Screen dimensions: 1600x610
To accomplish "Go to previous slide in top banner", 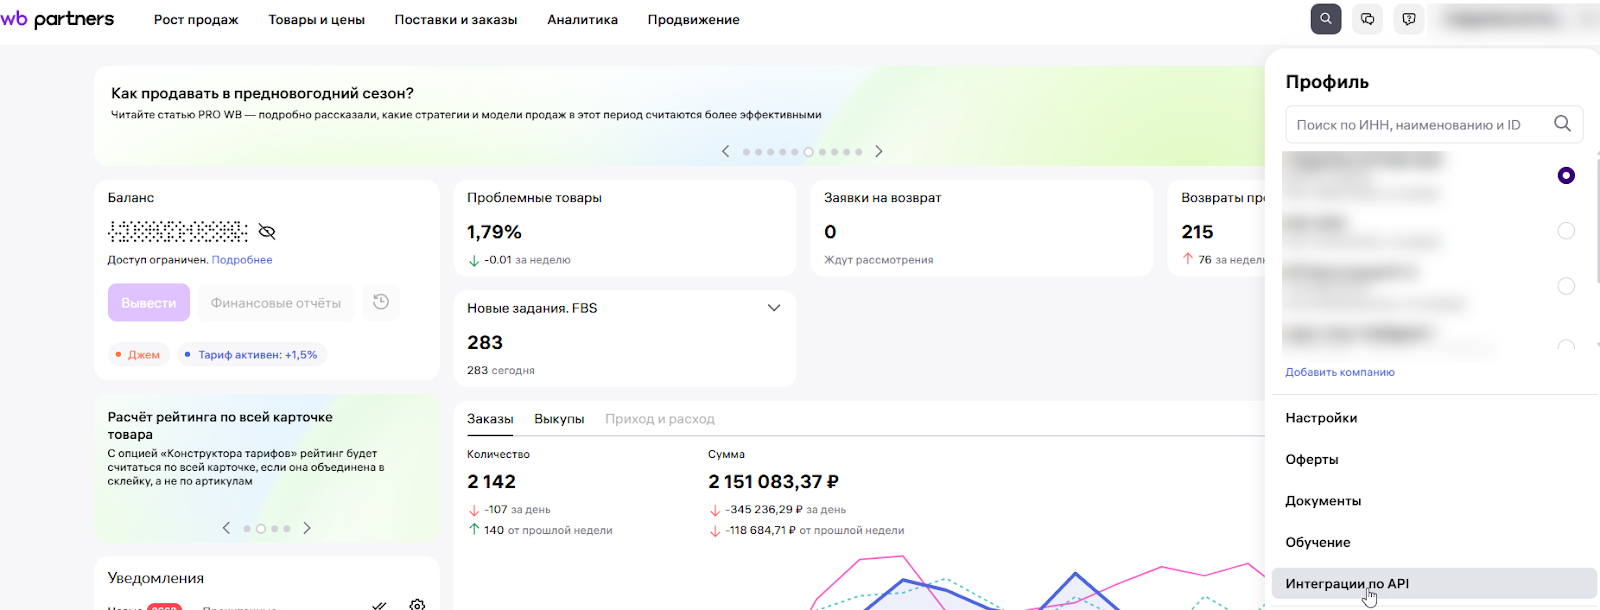I will (726, 152).
